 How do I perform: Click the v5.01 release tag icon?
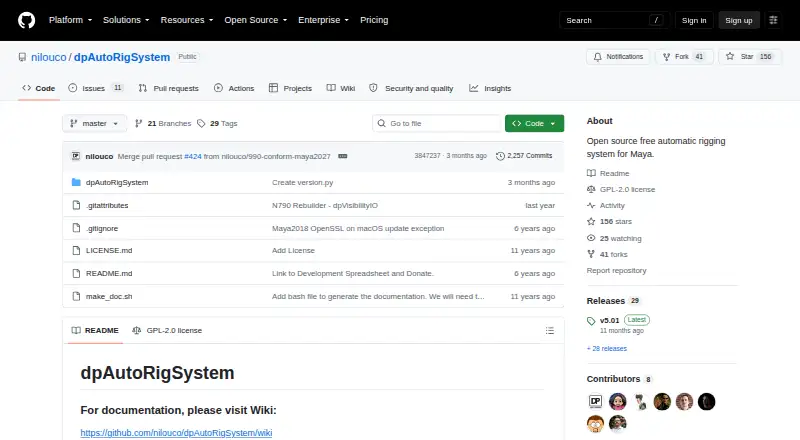[x=591, y=321]
